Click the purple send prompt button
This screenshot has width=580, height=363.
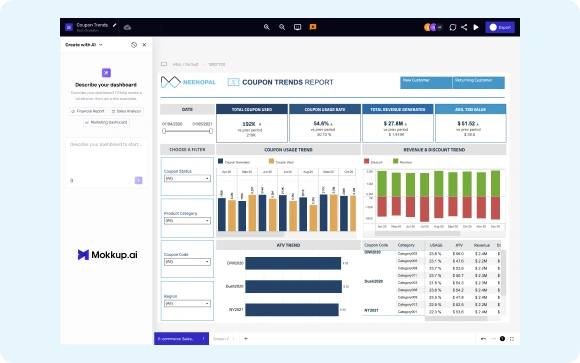click(x=138, y=180)
